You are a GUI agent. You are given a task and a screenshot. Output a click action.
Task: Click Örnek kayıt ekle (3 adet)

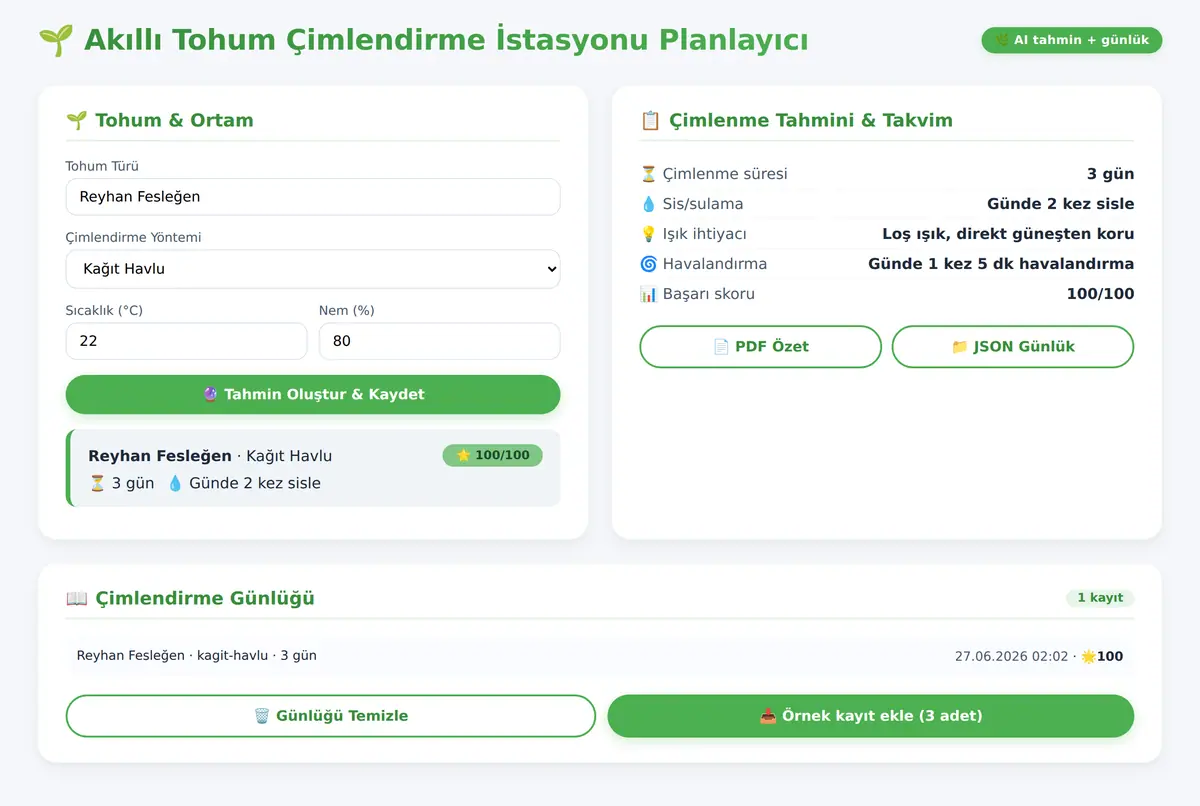871,716
